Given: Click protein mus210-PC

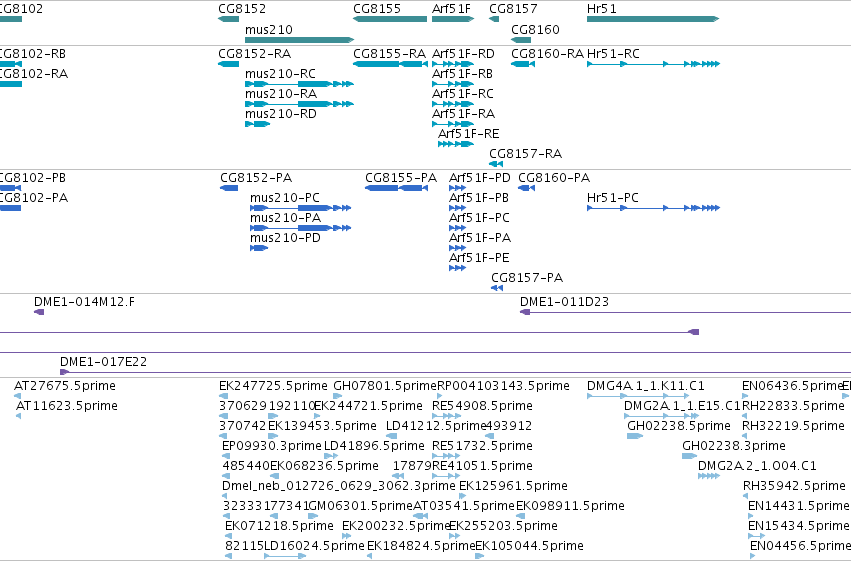Looking at the screenshot, I should click(285, 199).
